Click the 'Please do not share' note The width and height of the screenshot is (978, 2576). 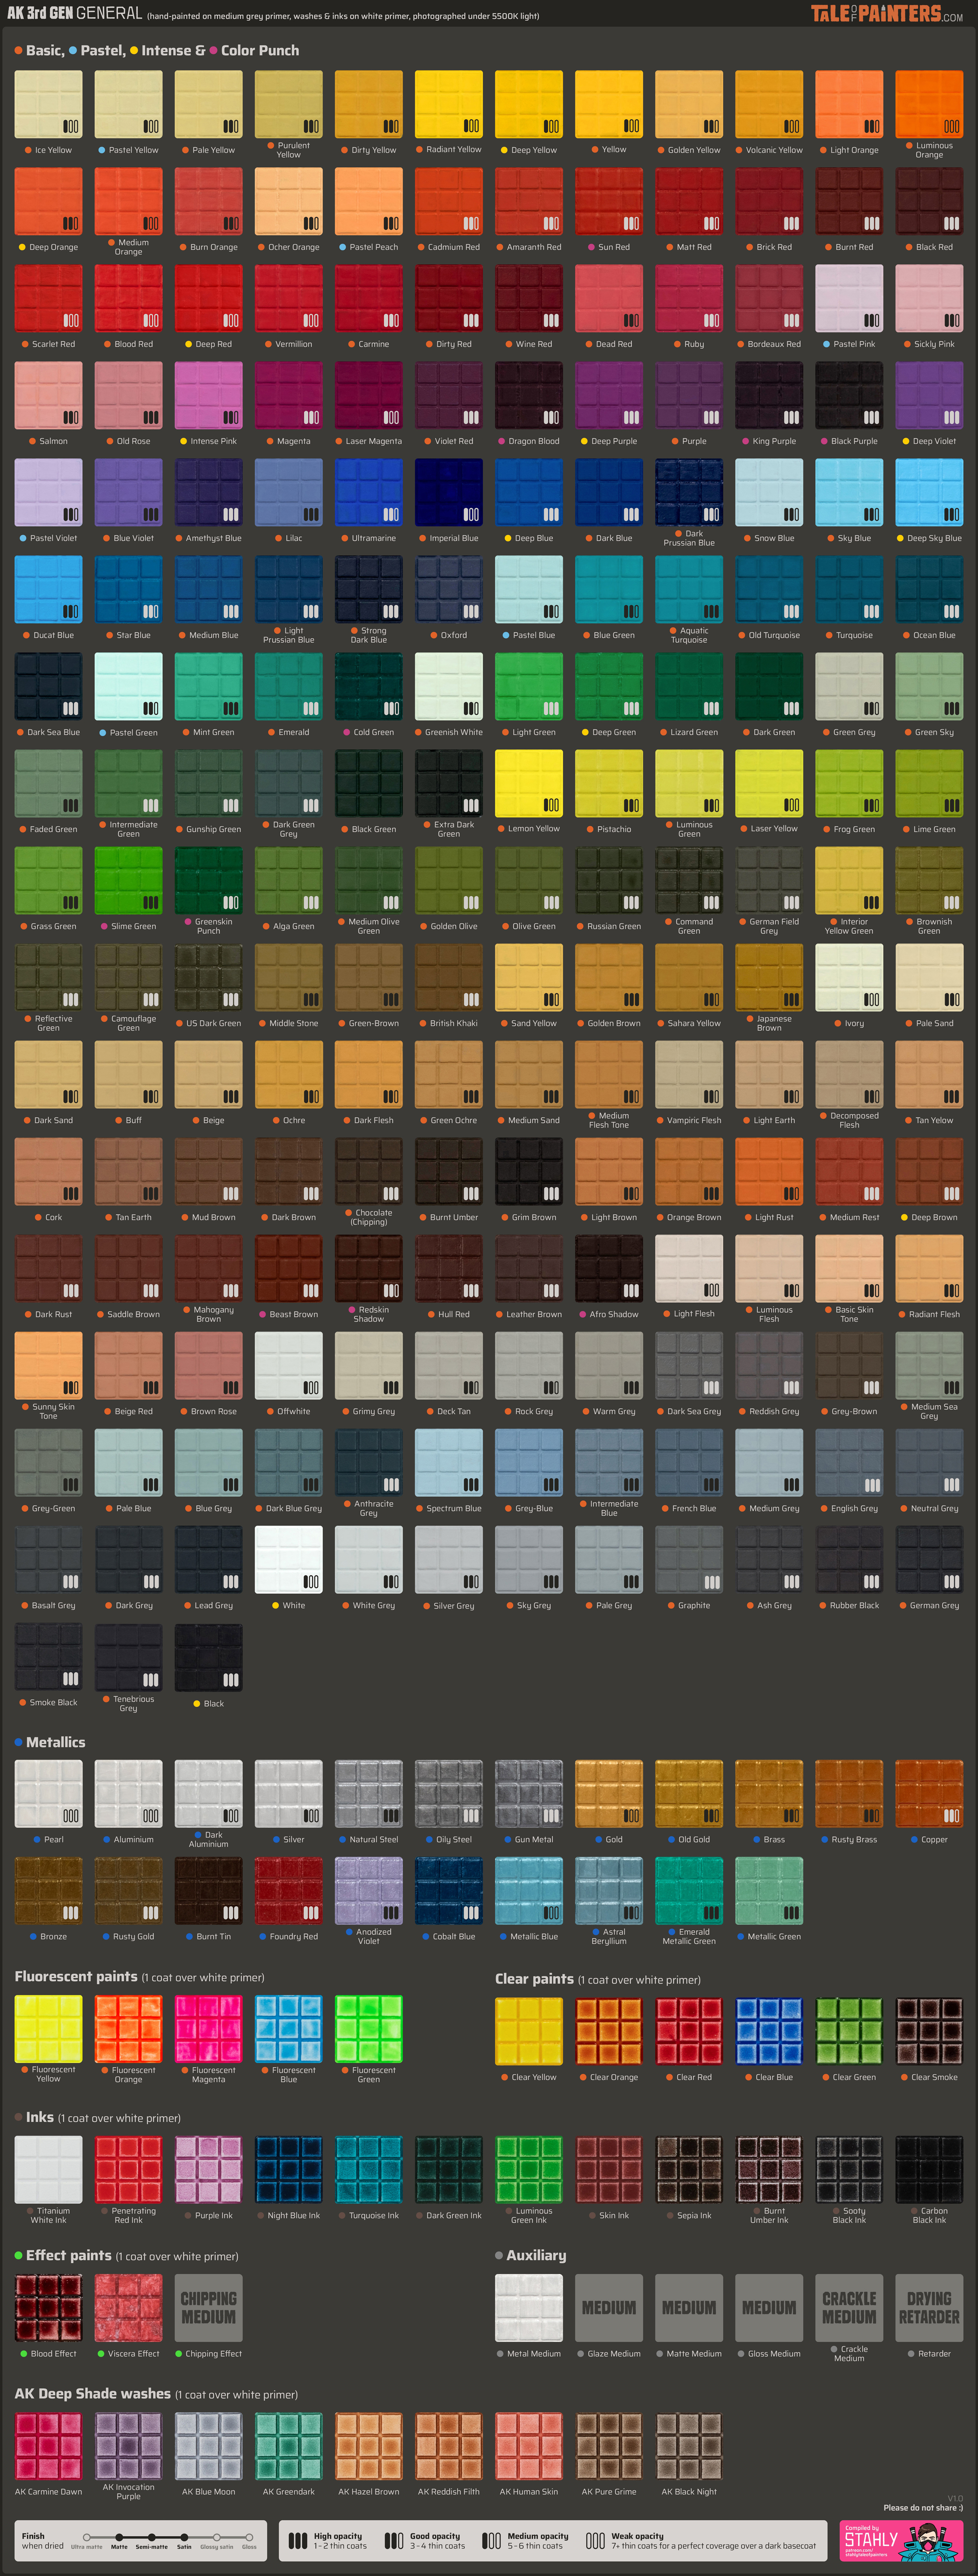922,2507
